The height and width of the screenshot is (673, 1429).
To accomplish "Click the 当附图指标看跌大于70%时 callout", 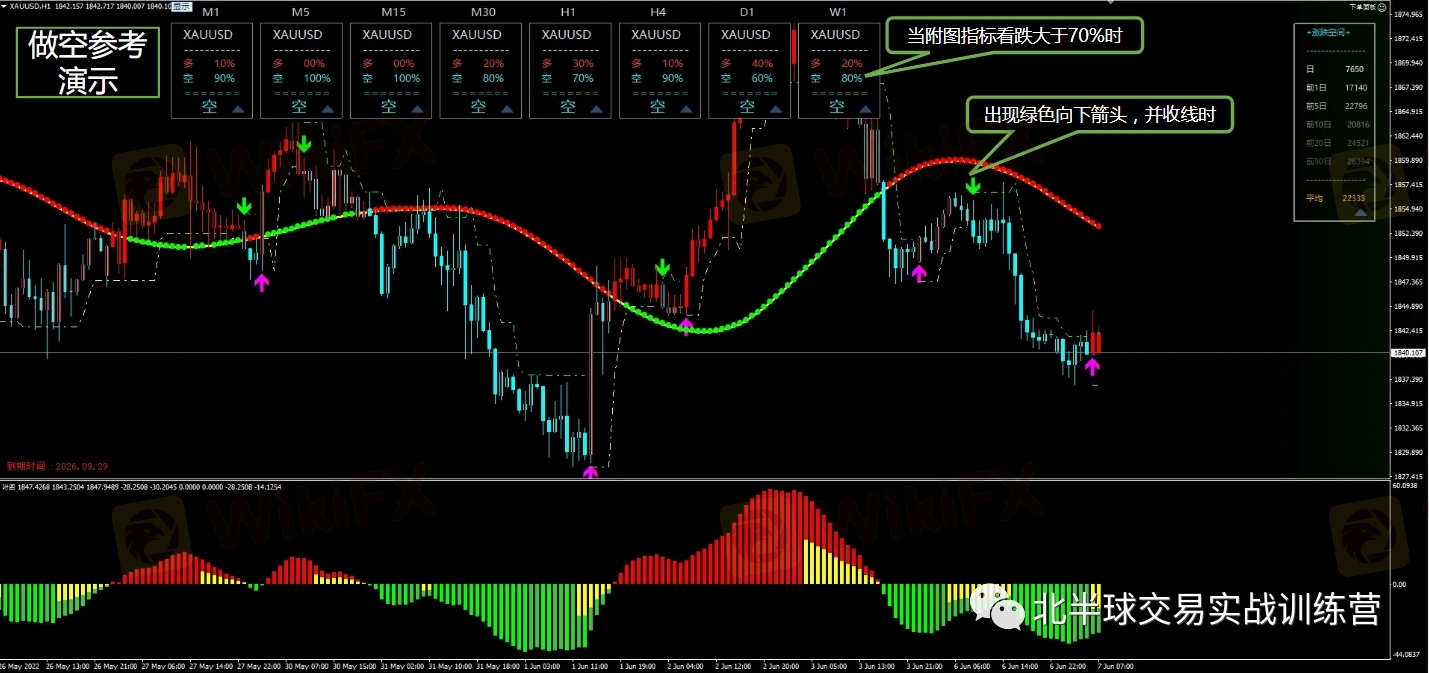I will (x=1013, y=38).
